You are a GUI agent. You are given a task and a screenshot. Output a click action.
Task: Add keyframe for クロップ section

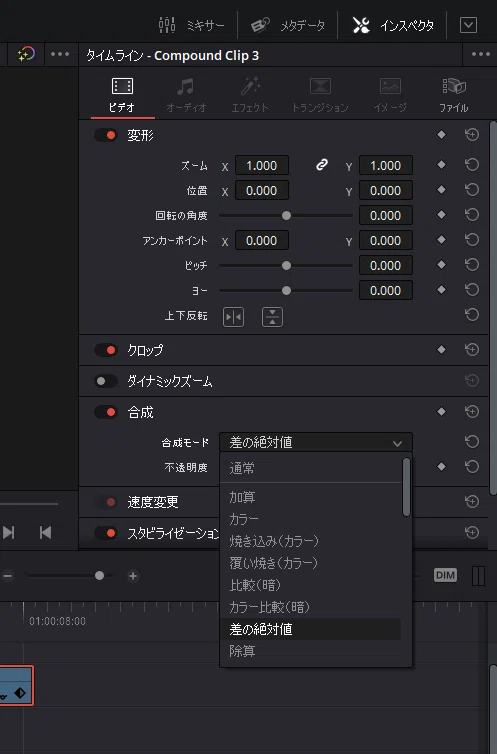pyautogui.click(x=441, y=350)
